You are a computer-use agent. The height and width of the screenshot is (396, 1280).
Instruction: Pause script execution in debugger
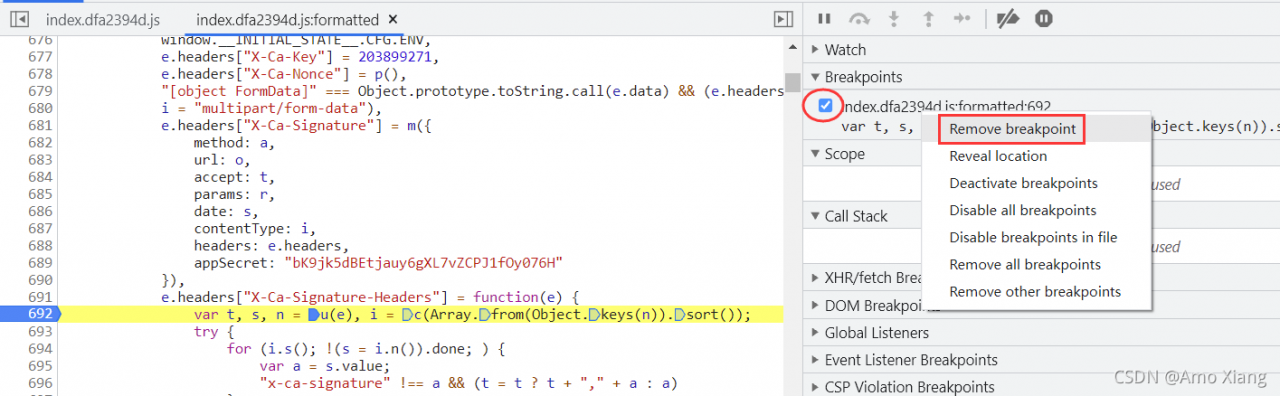(825, 18)
